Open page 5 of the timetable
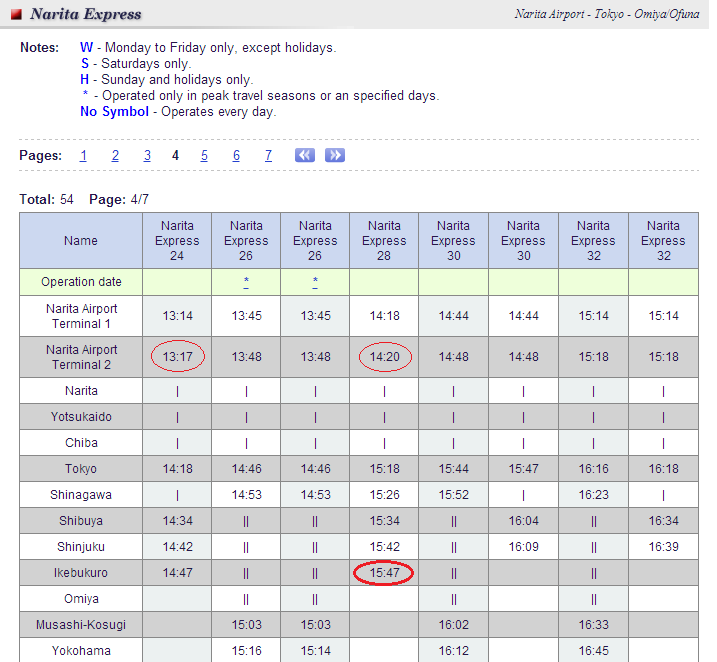The height and width of the screenshot is (662, 717). [204, 156]
